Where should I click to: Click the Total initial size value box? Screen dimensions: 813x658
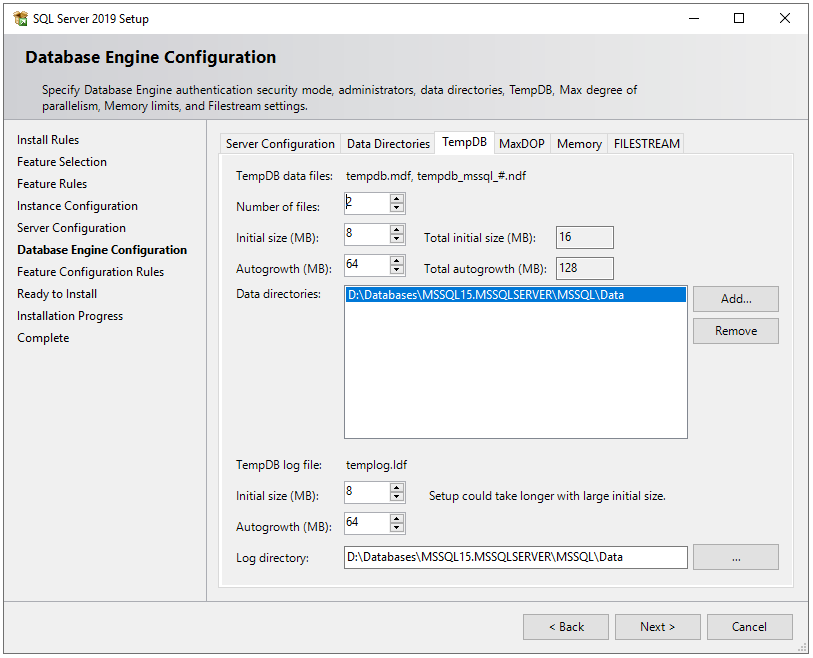coord(584,237)
